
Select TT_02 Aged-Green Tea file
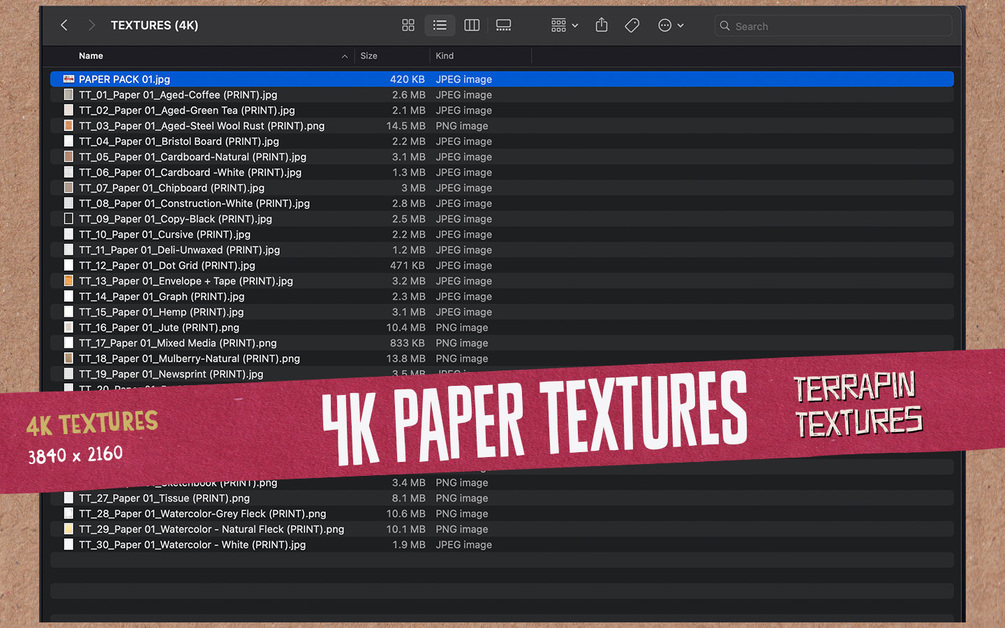(502, 110)
